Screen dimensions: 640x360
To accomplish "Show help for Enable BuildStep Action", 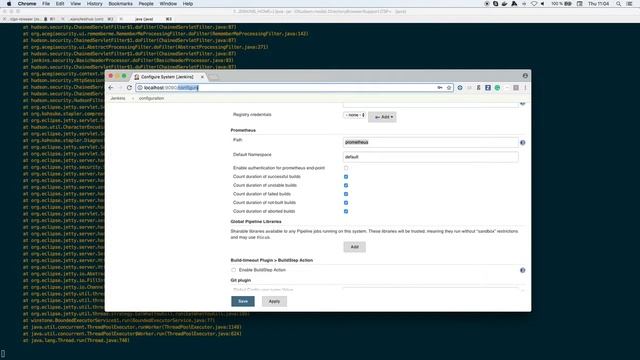I will (522, 270).
